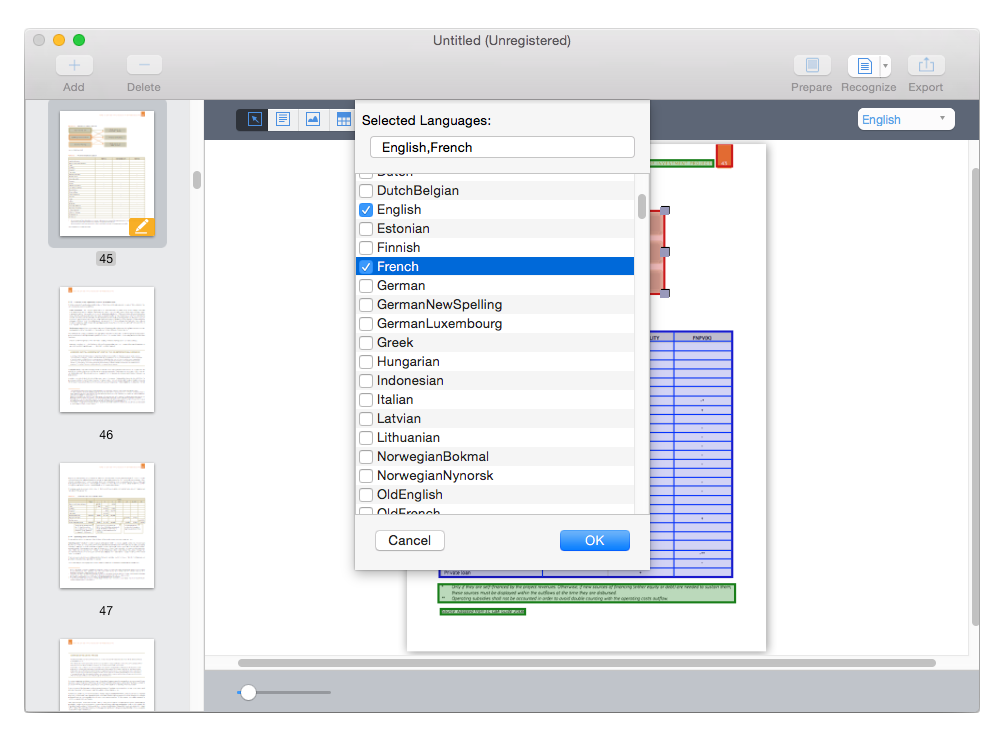Enable the GermanLuxembourg checkbox
Screen dimensions: 1004x733
[x=366, y=324]
